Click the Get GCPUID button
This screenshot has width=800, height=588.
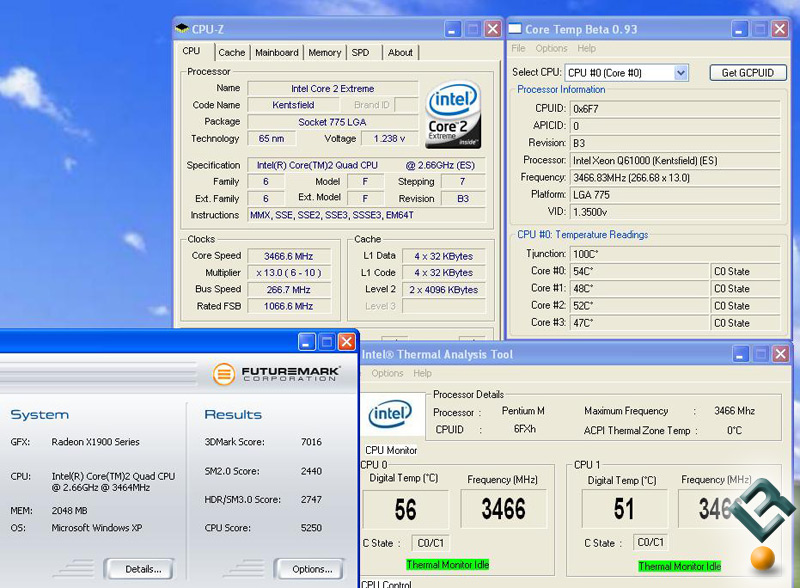(747, 73)
